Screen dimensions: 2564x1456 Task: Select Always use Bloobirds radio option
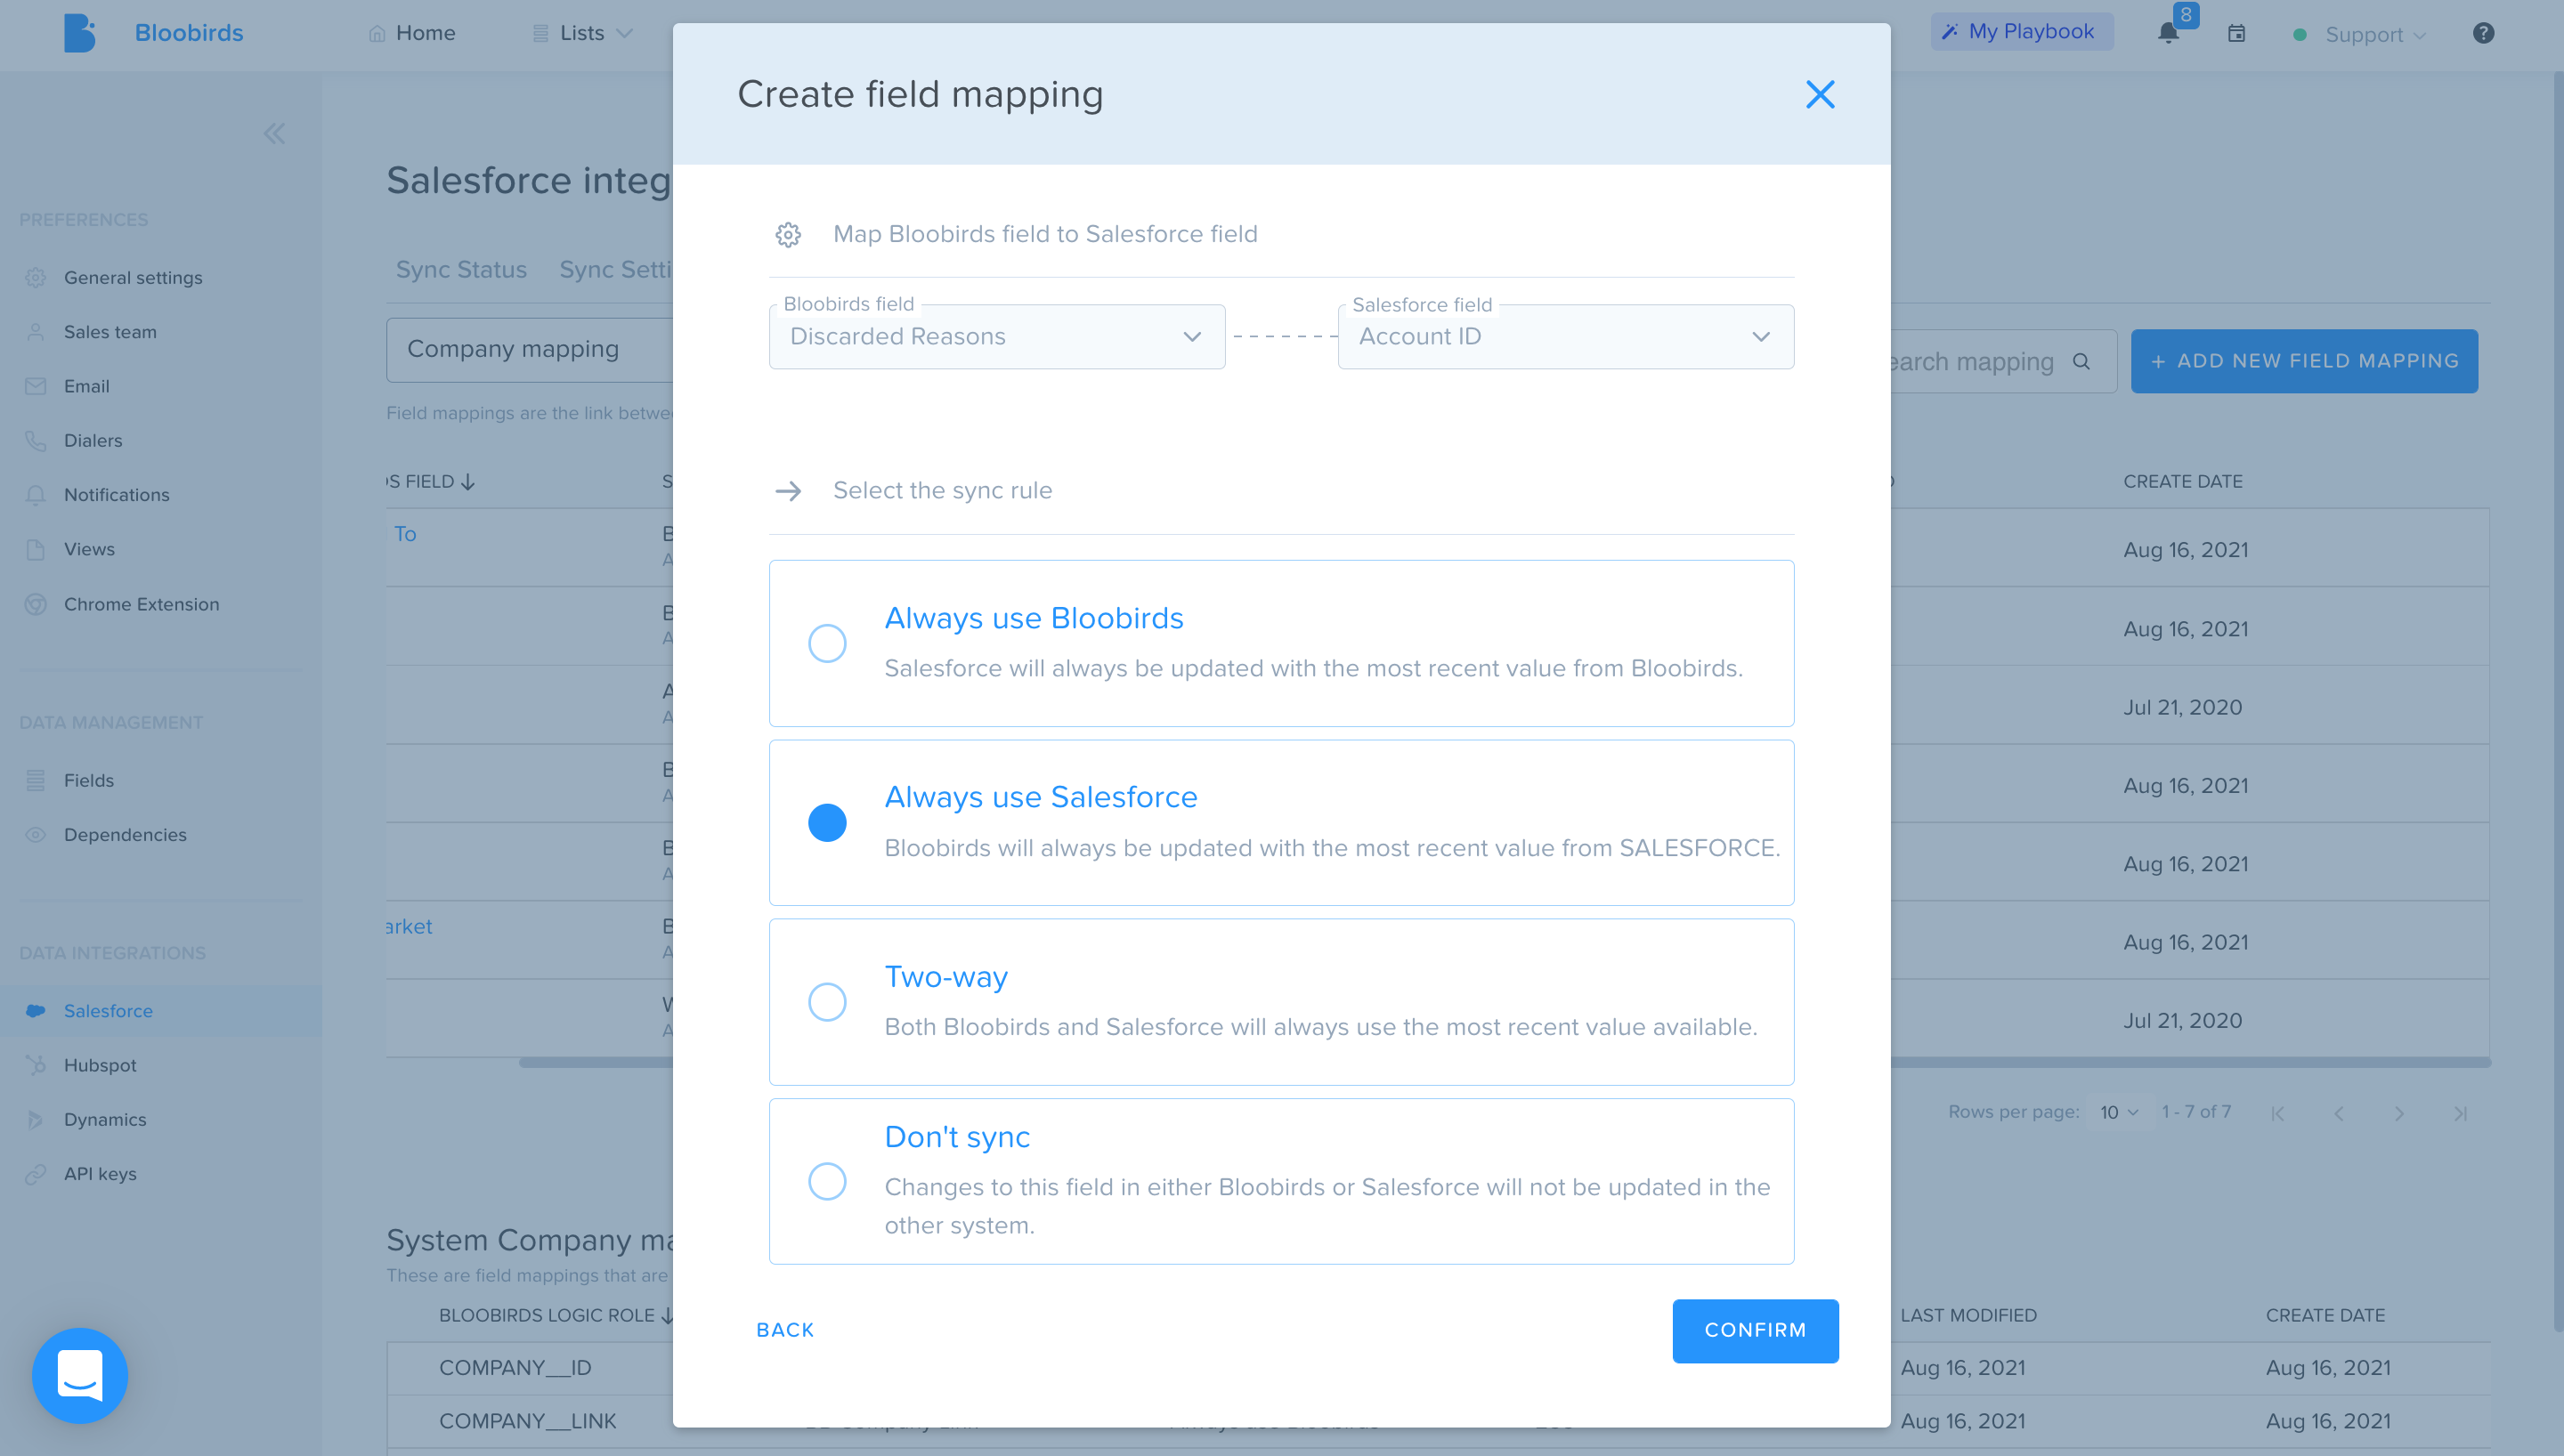click(x=827, y=643)
